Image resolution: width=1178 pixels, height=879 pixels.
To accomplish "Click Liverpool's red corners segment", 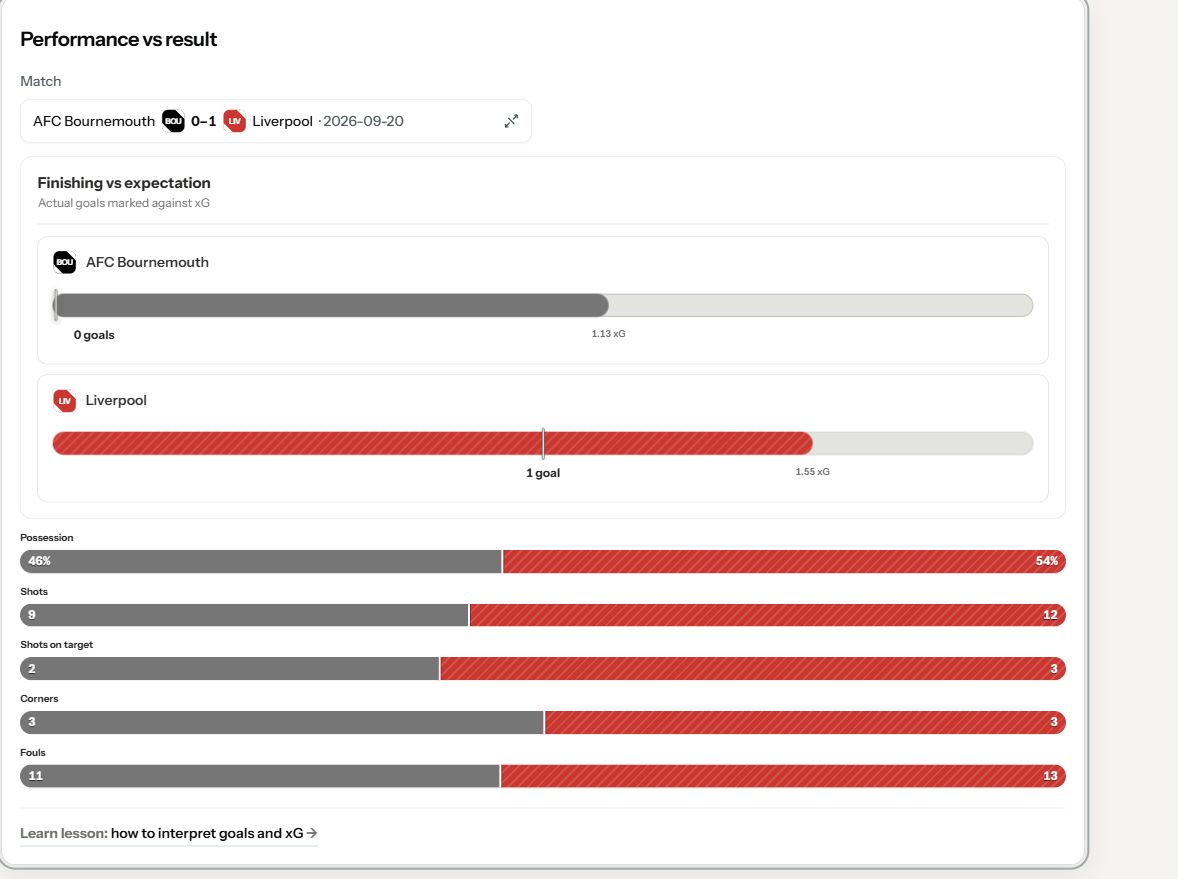I will 805,722.
